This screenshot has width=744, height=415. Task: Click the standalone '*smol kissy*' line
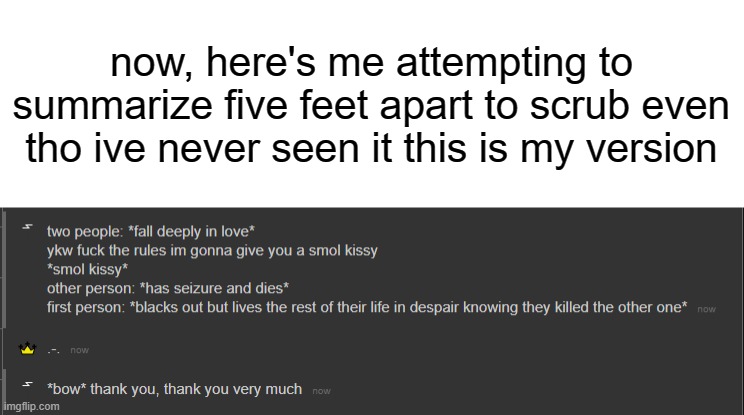pos(87,269)
